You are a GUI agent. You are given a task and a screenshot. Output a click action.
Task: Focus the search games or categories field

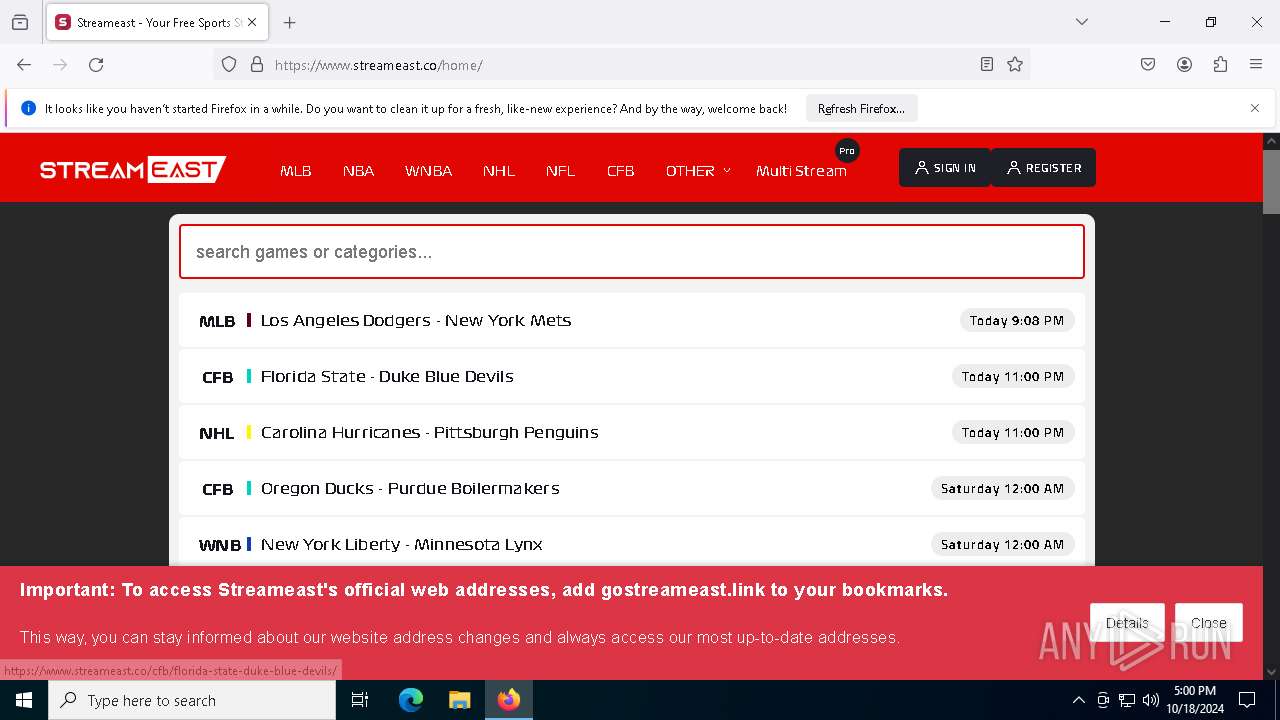[632, 252]
